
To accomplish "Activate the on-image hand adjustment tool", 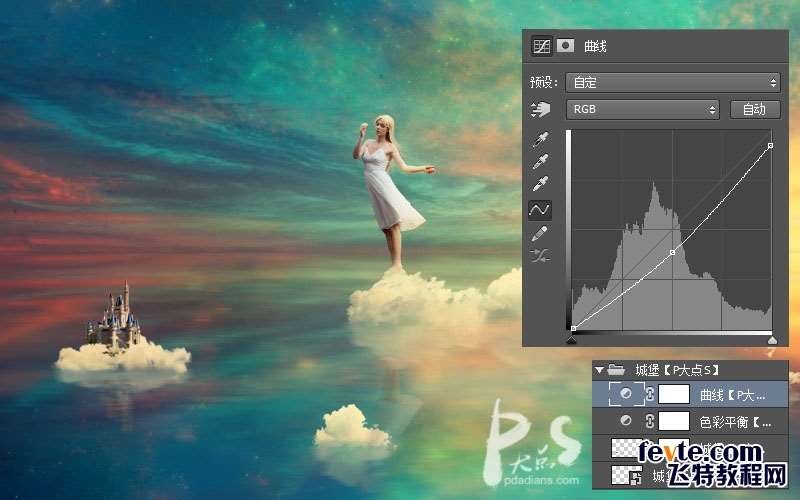I will tap(541, 109).
